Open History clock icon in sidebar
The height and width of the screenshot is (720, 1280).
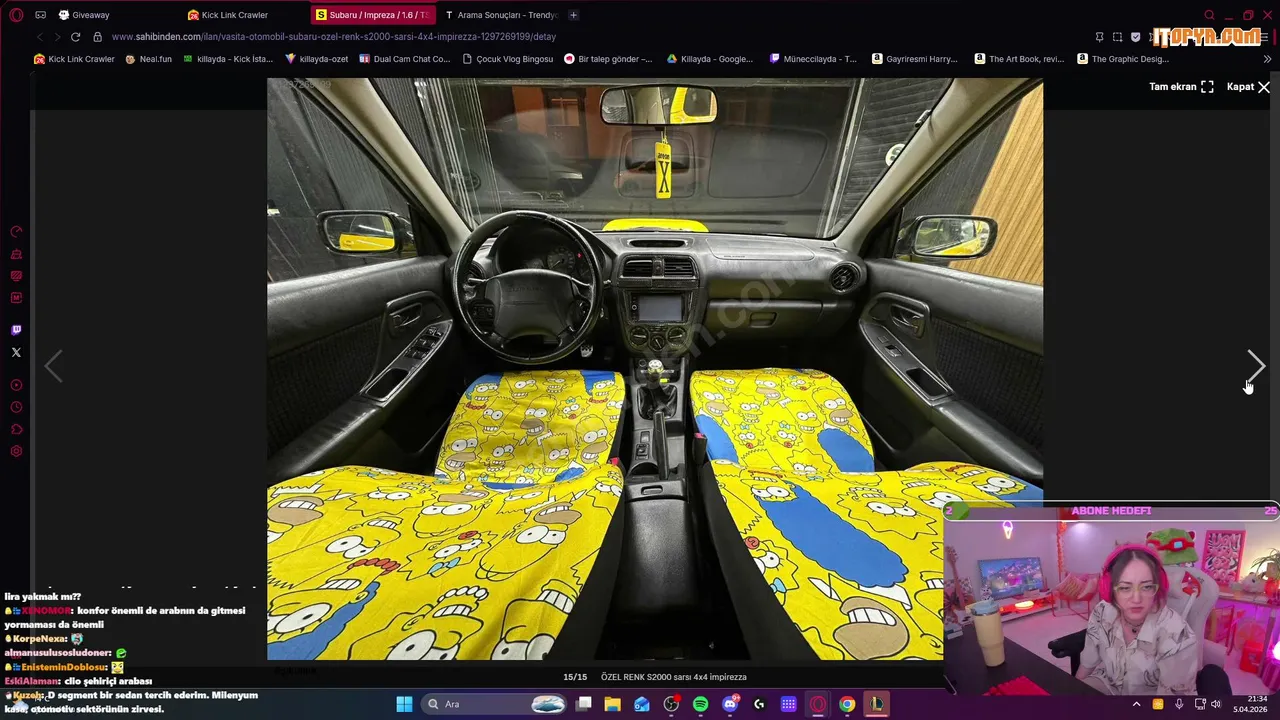click(x=16, y=407)
